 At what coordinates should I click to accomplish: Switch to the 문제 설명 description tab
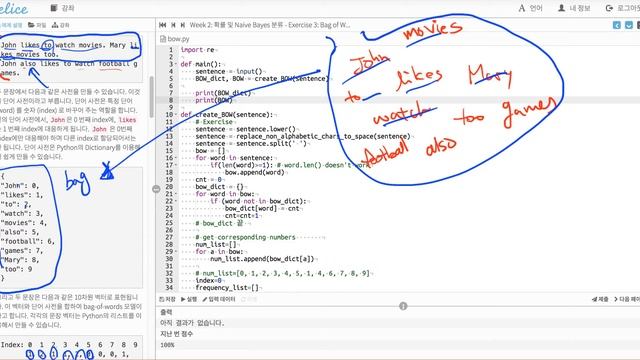(11, 25)
